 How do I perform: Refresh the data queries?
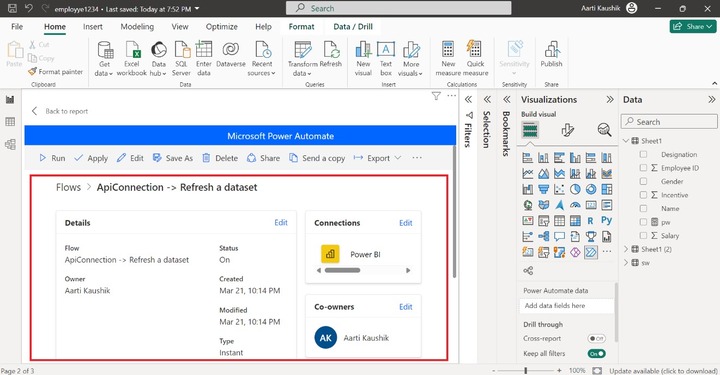[x=331, y=55]
